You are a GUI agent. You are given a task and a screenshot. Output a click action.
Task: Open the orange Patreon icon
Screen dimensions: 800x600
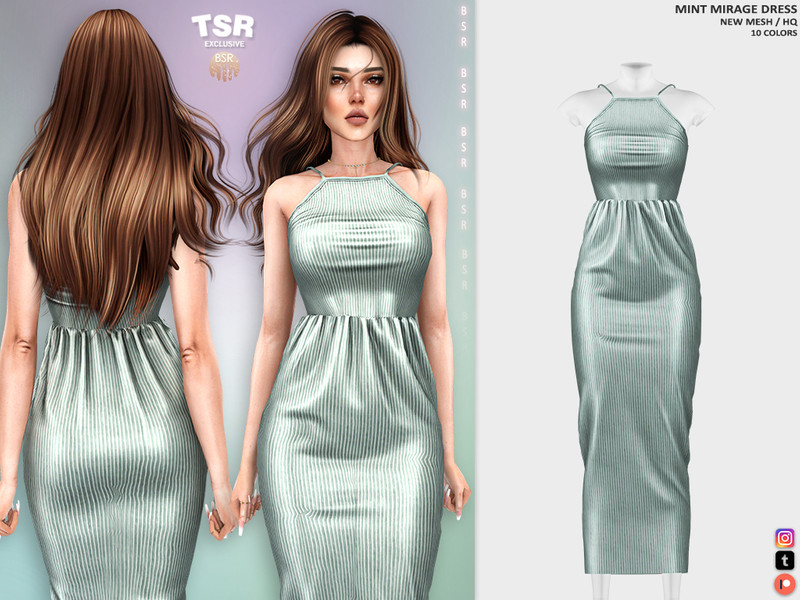pos(784,584)
